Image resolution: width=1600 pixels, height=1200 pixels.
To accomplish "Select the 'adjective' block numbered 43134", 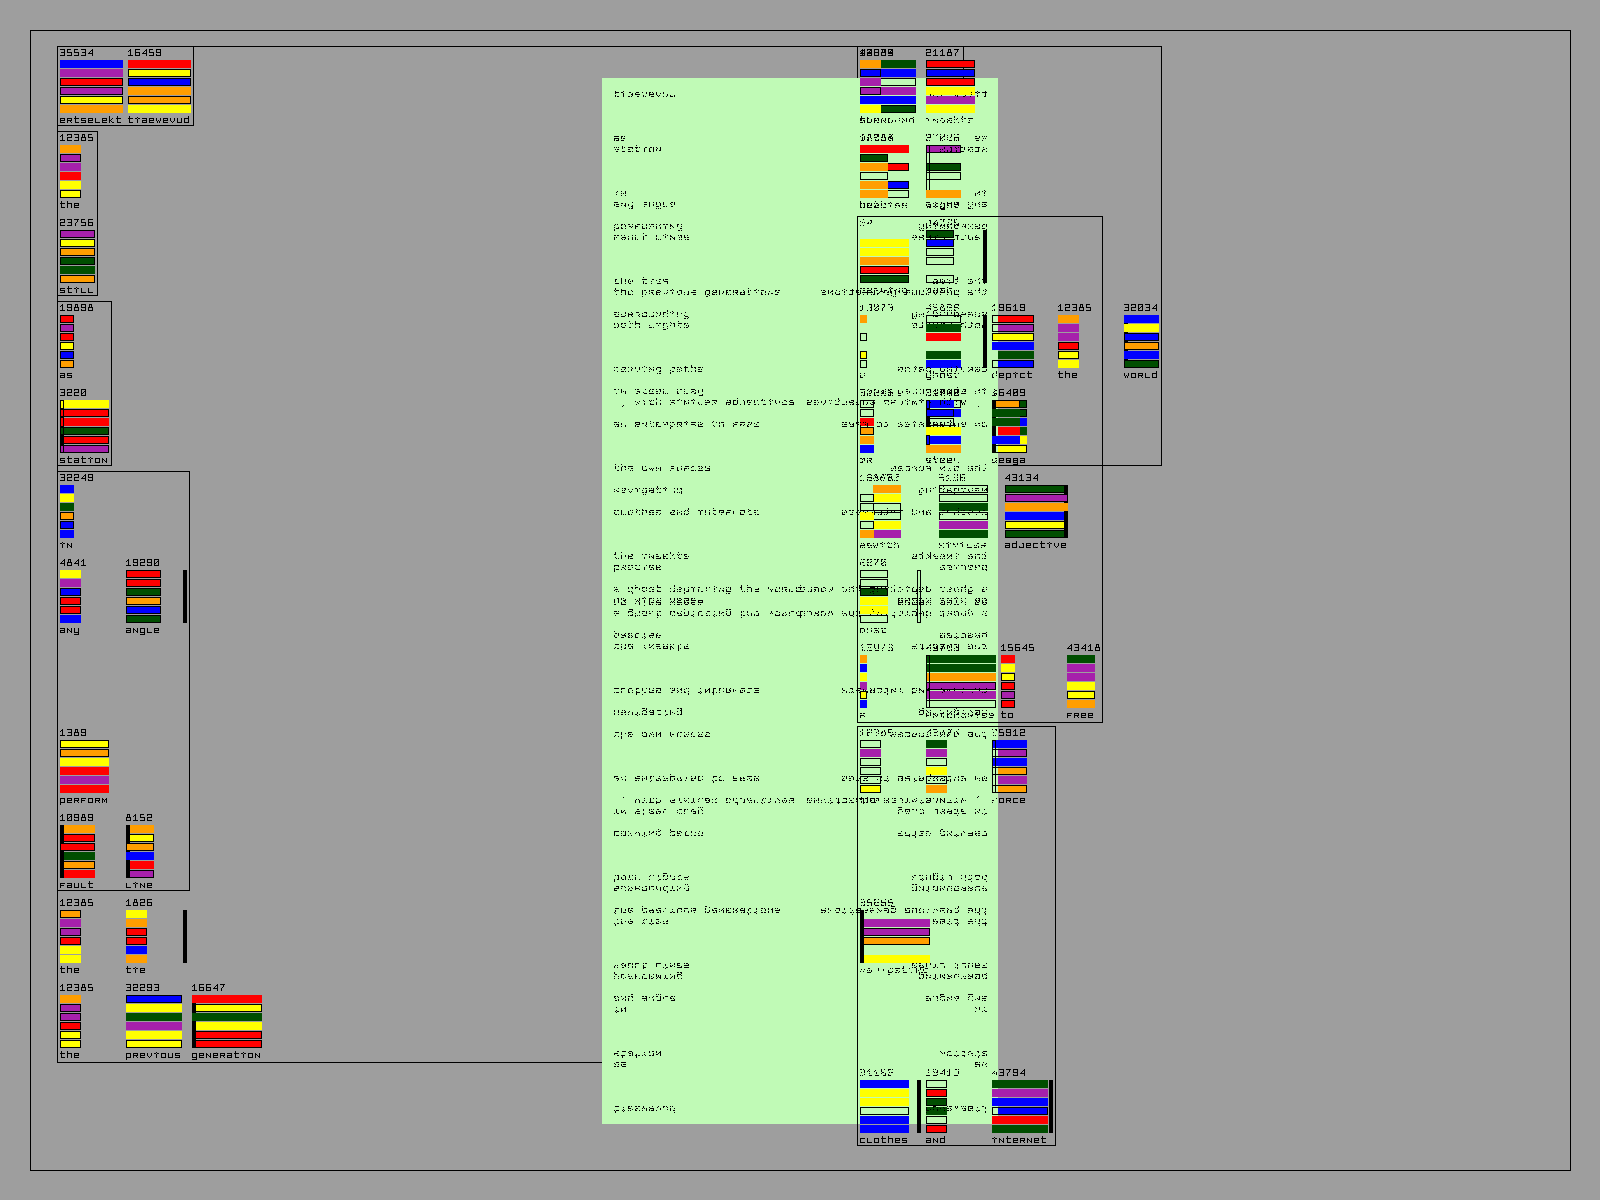I will 1035,511.
